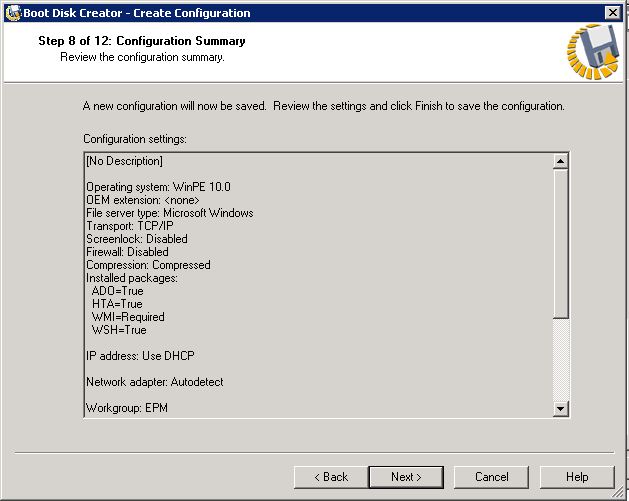629x501 pixels.
Task: Select 'HTA=True' package entry
Action: point(117,304)
